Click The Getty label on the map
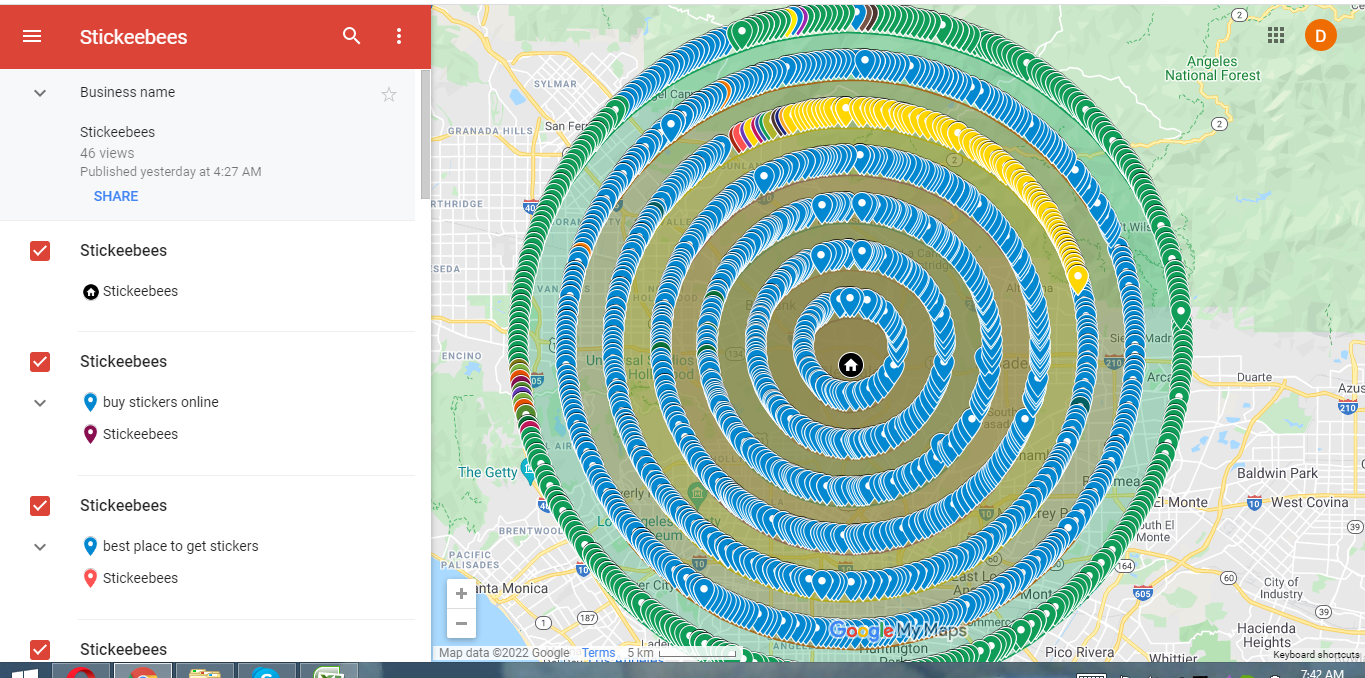Screen dimensions: 1365x678 click(488, 472)
